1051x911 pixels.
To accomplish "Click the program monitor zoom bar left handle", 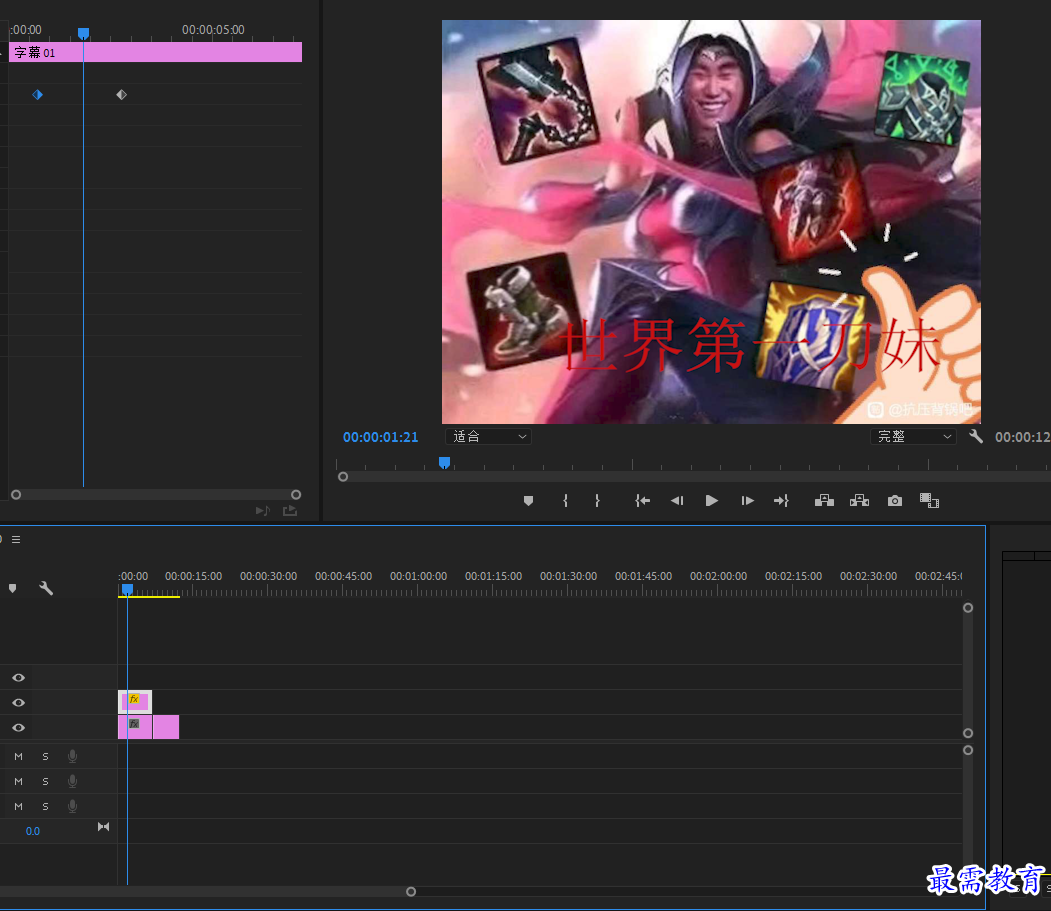I will [x=343, y=477].
